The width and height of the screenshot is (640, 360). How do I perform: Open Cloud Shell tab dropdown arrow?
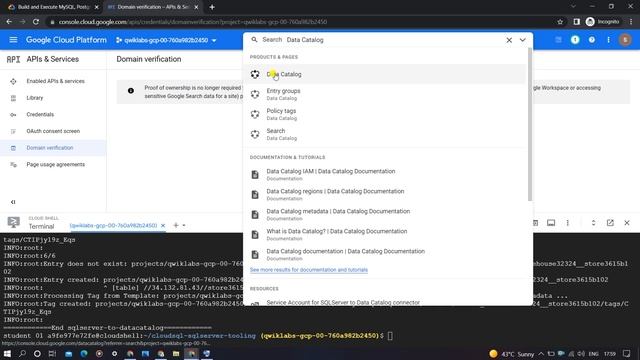pos(184,225)
